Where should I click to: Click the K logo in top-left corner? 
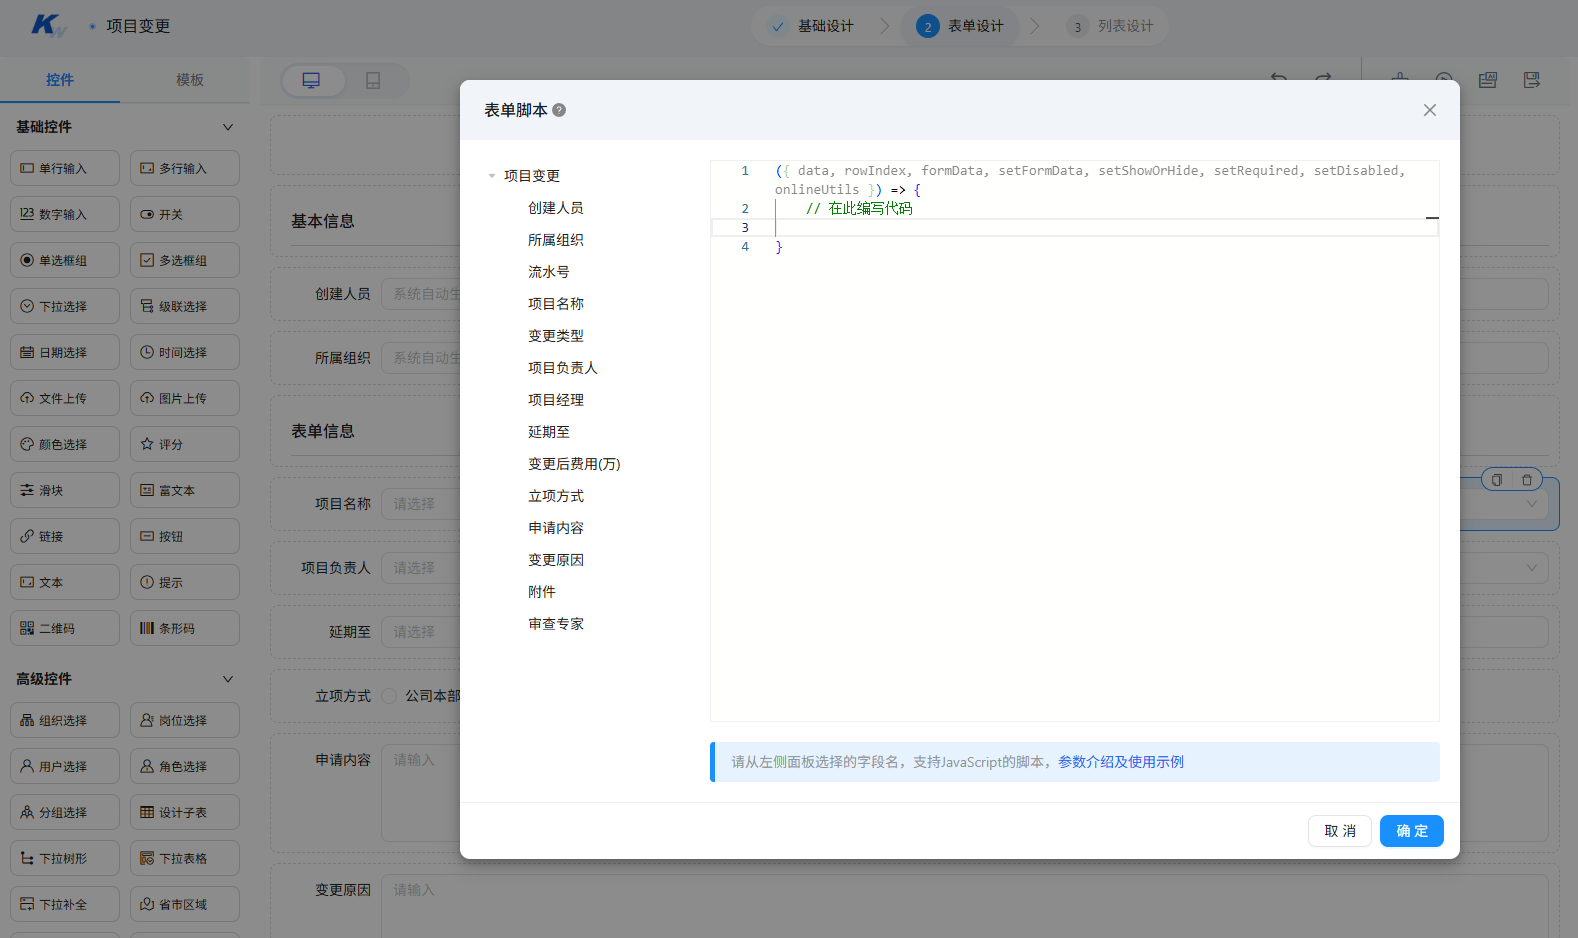pos(47,26)
